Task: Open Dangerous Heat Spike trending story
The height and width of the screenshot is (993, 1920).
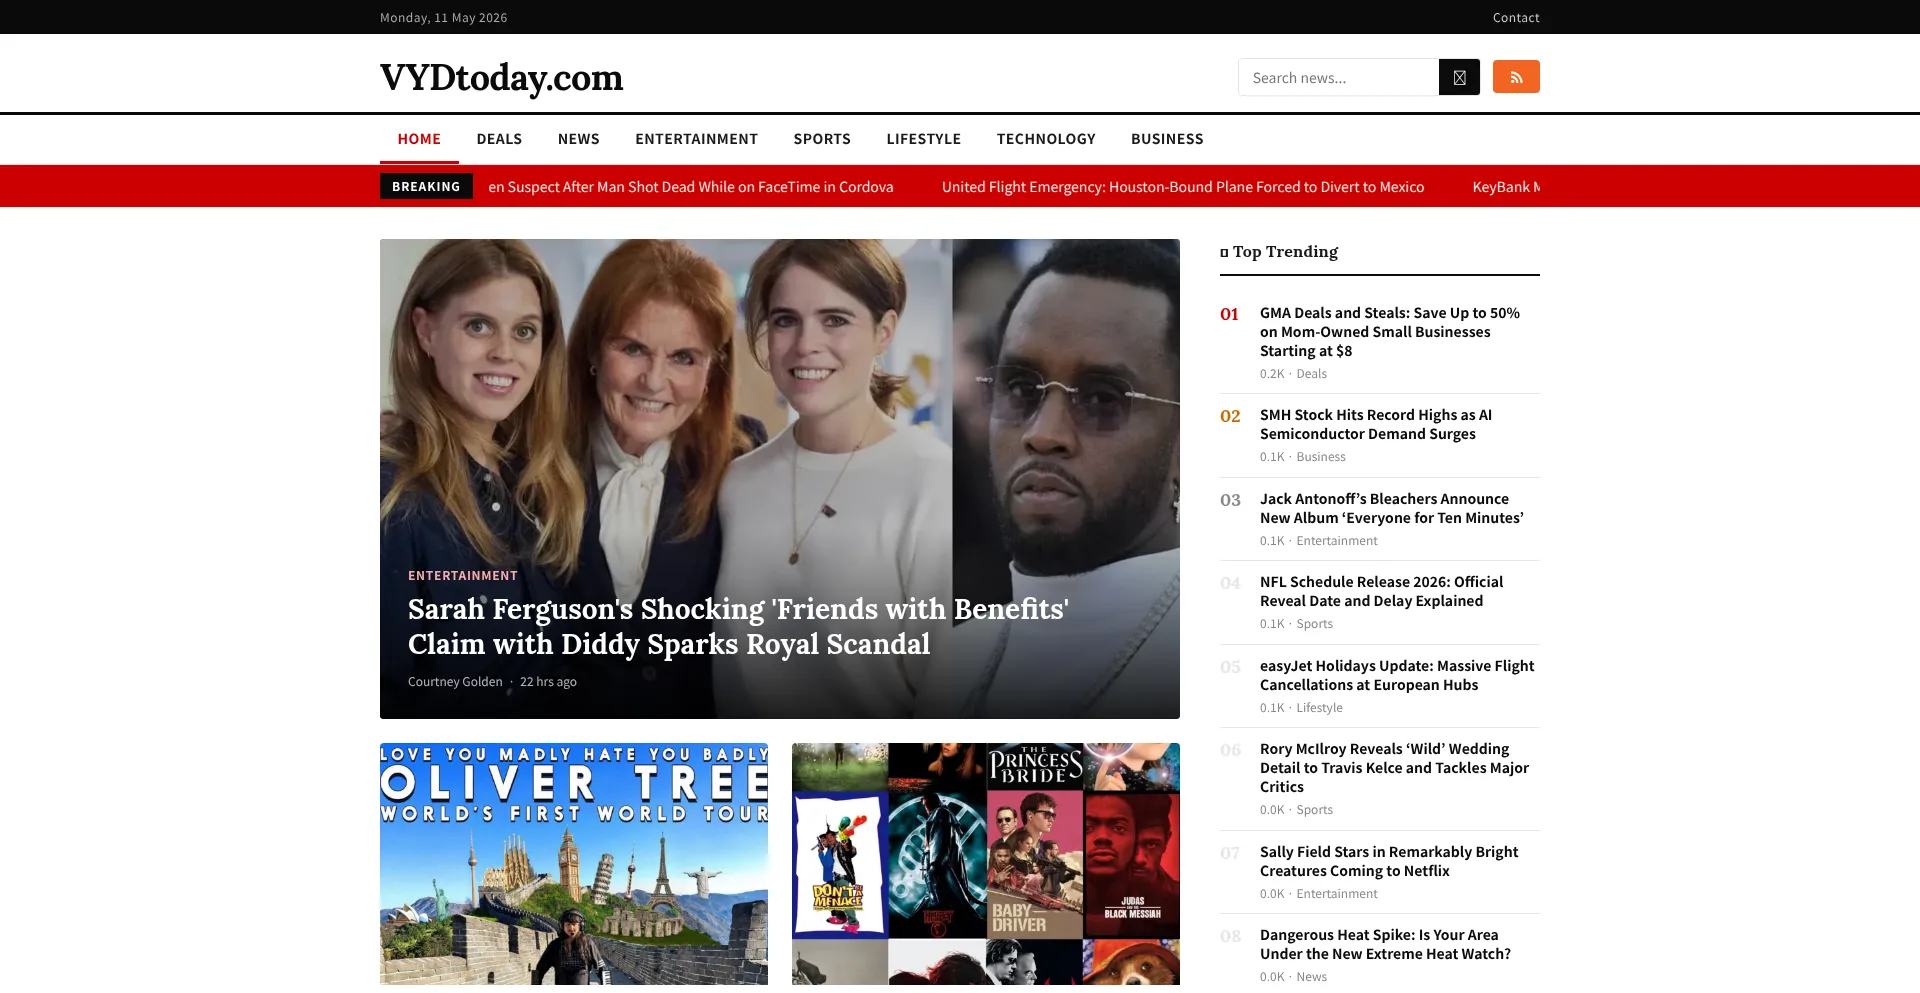Action: pos(1386,944)
